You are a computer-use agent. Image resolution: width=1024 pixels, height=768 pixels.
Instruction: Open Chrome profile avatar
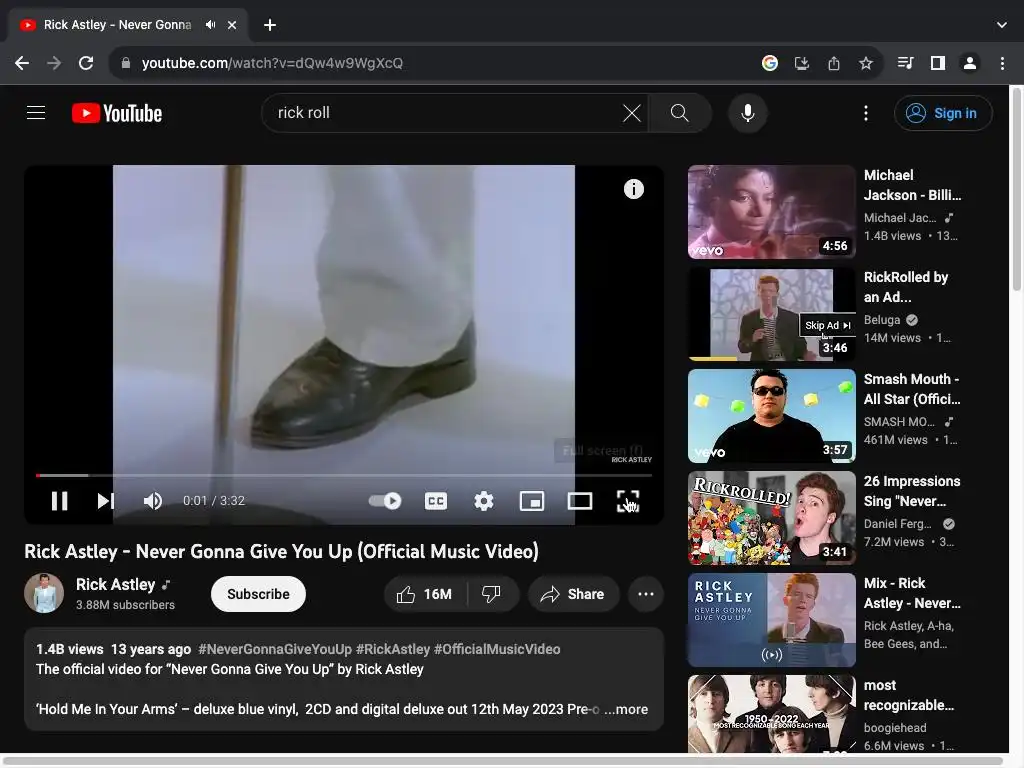(x=970, y=63)
